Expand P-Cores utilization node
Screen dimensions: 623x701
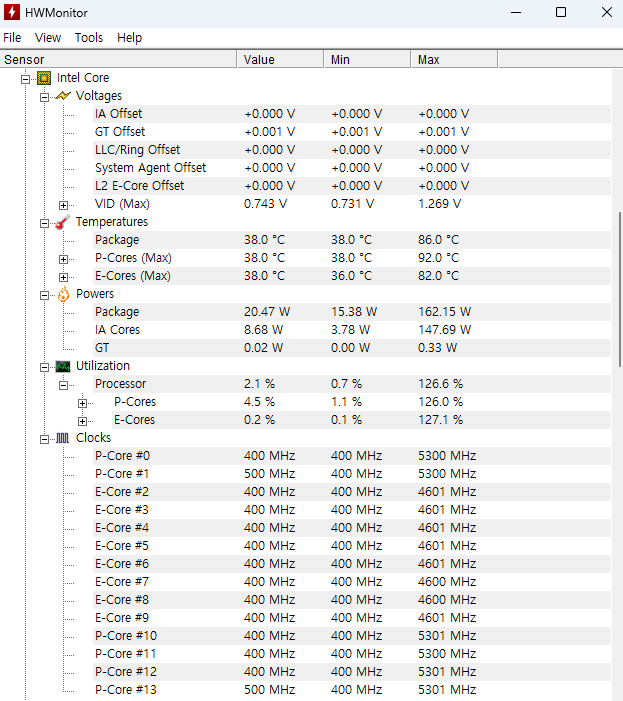pos(82,403)
